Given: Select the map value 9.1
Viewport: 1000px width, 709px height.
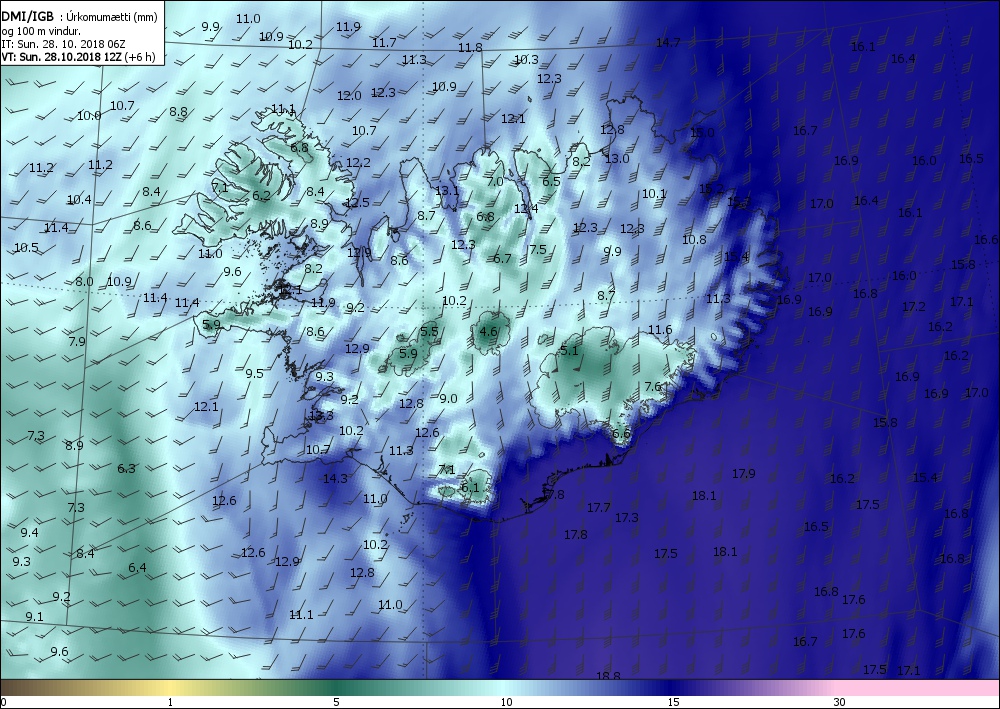Looking at the screenshot, I should pos(34,617).
